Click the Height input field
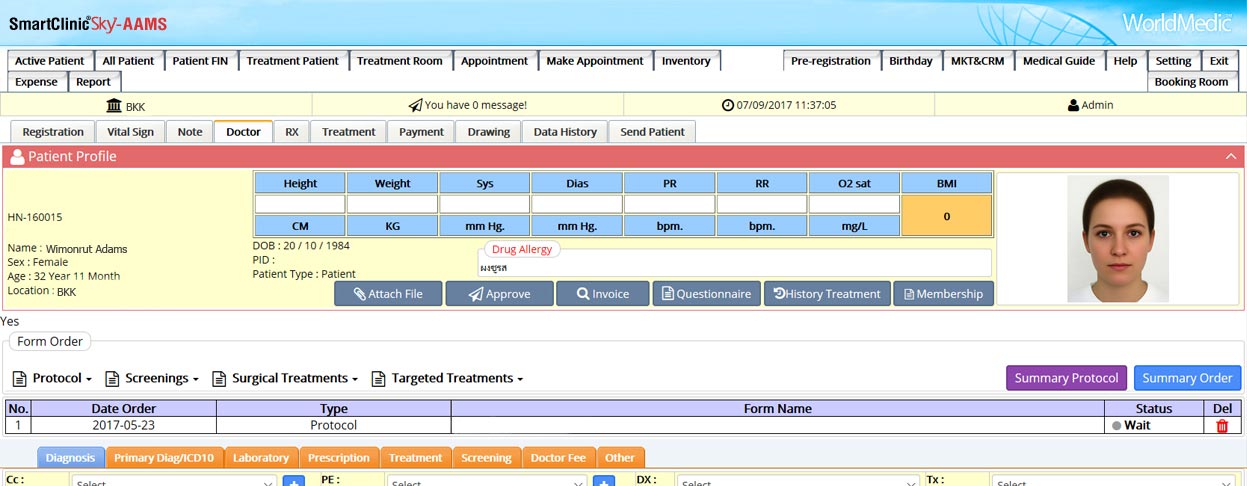The width and height of the screenshot is (1247, 486). [300, 204]
